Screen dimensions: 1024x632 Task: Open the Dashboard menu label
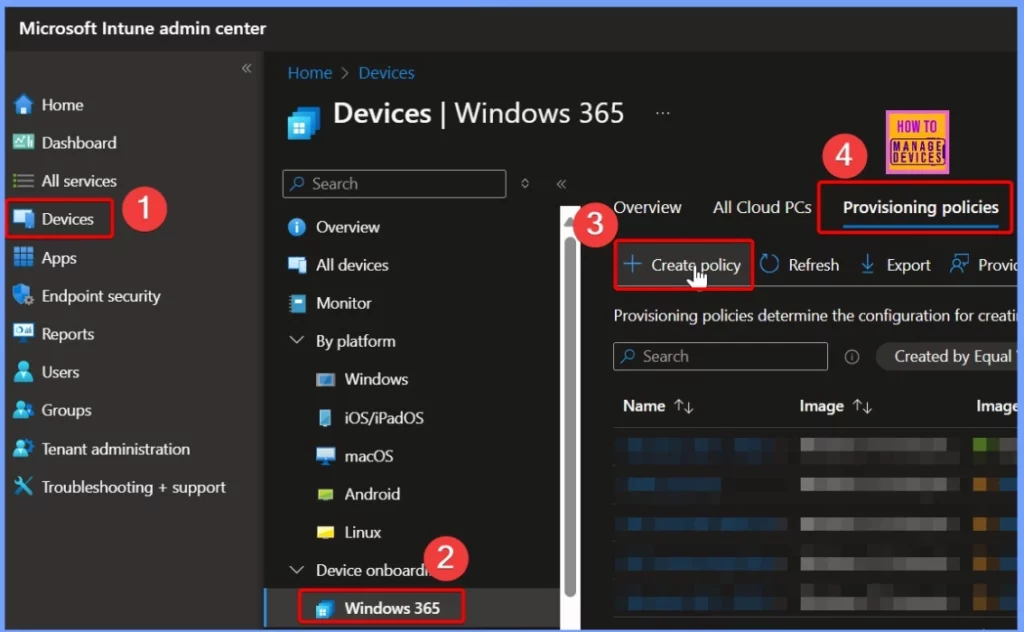tap(79, 142)
